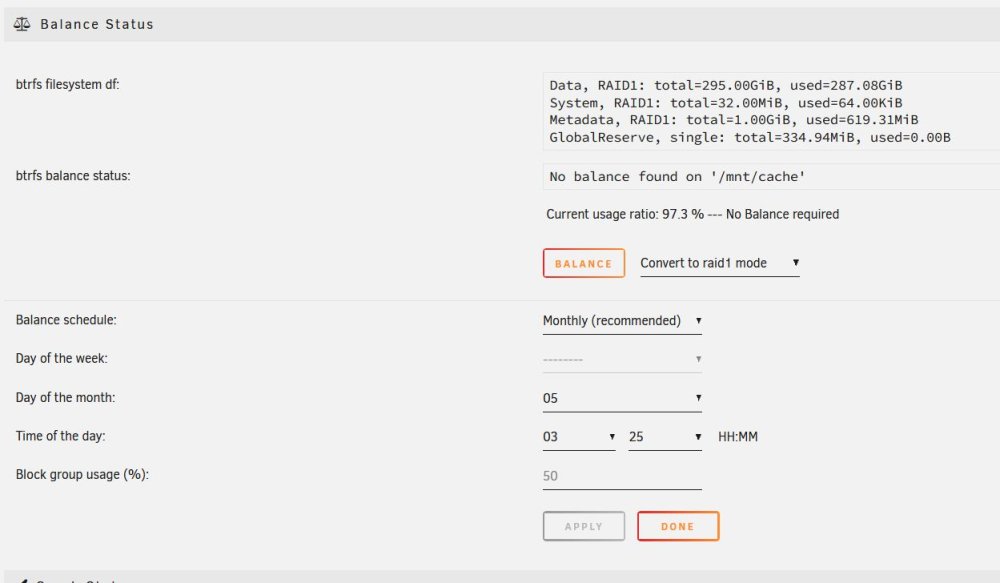Click the btrfs filesystem df output box
1000x583 pixels.
point(771,112)
